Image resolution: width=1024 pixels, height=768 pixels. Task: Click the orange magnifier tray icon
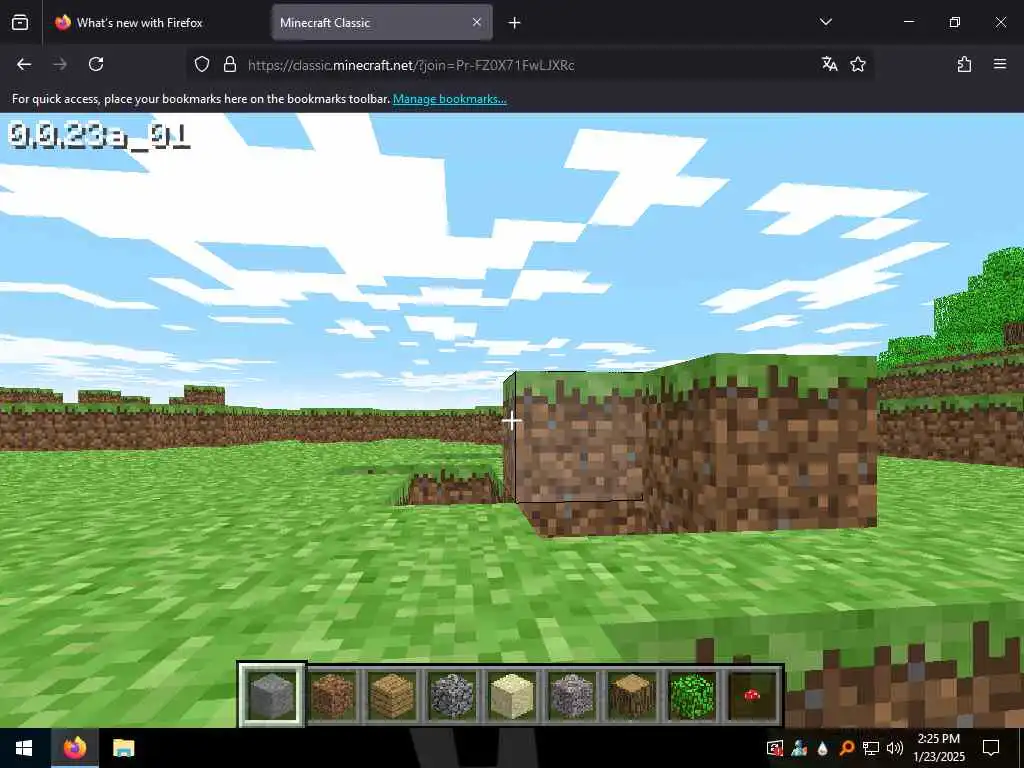(x=846, y=748)
